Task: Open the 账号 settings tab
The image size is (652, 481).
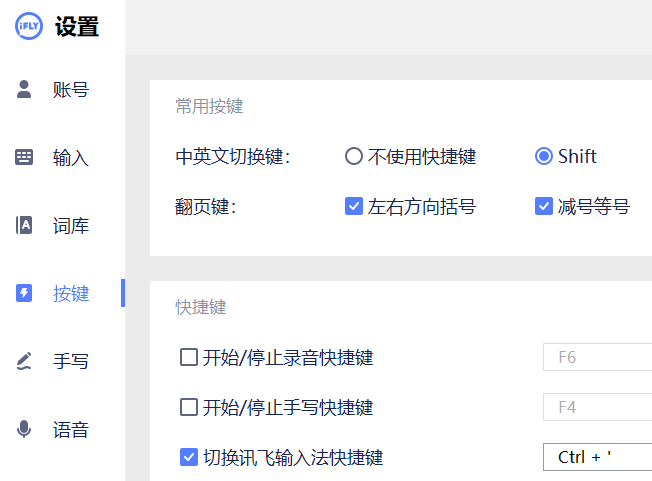Action: (71, 90)
